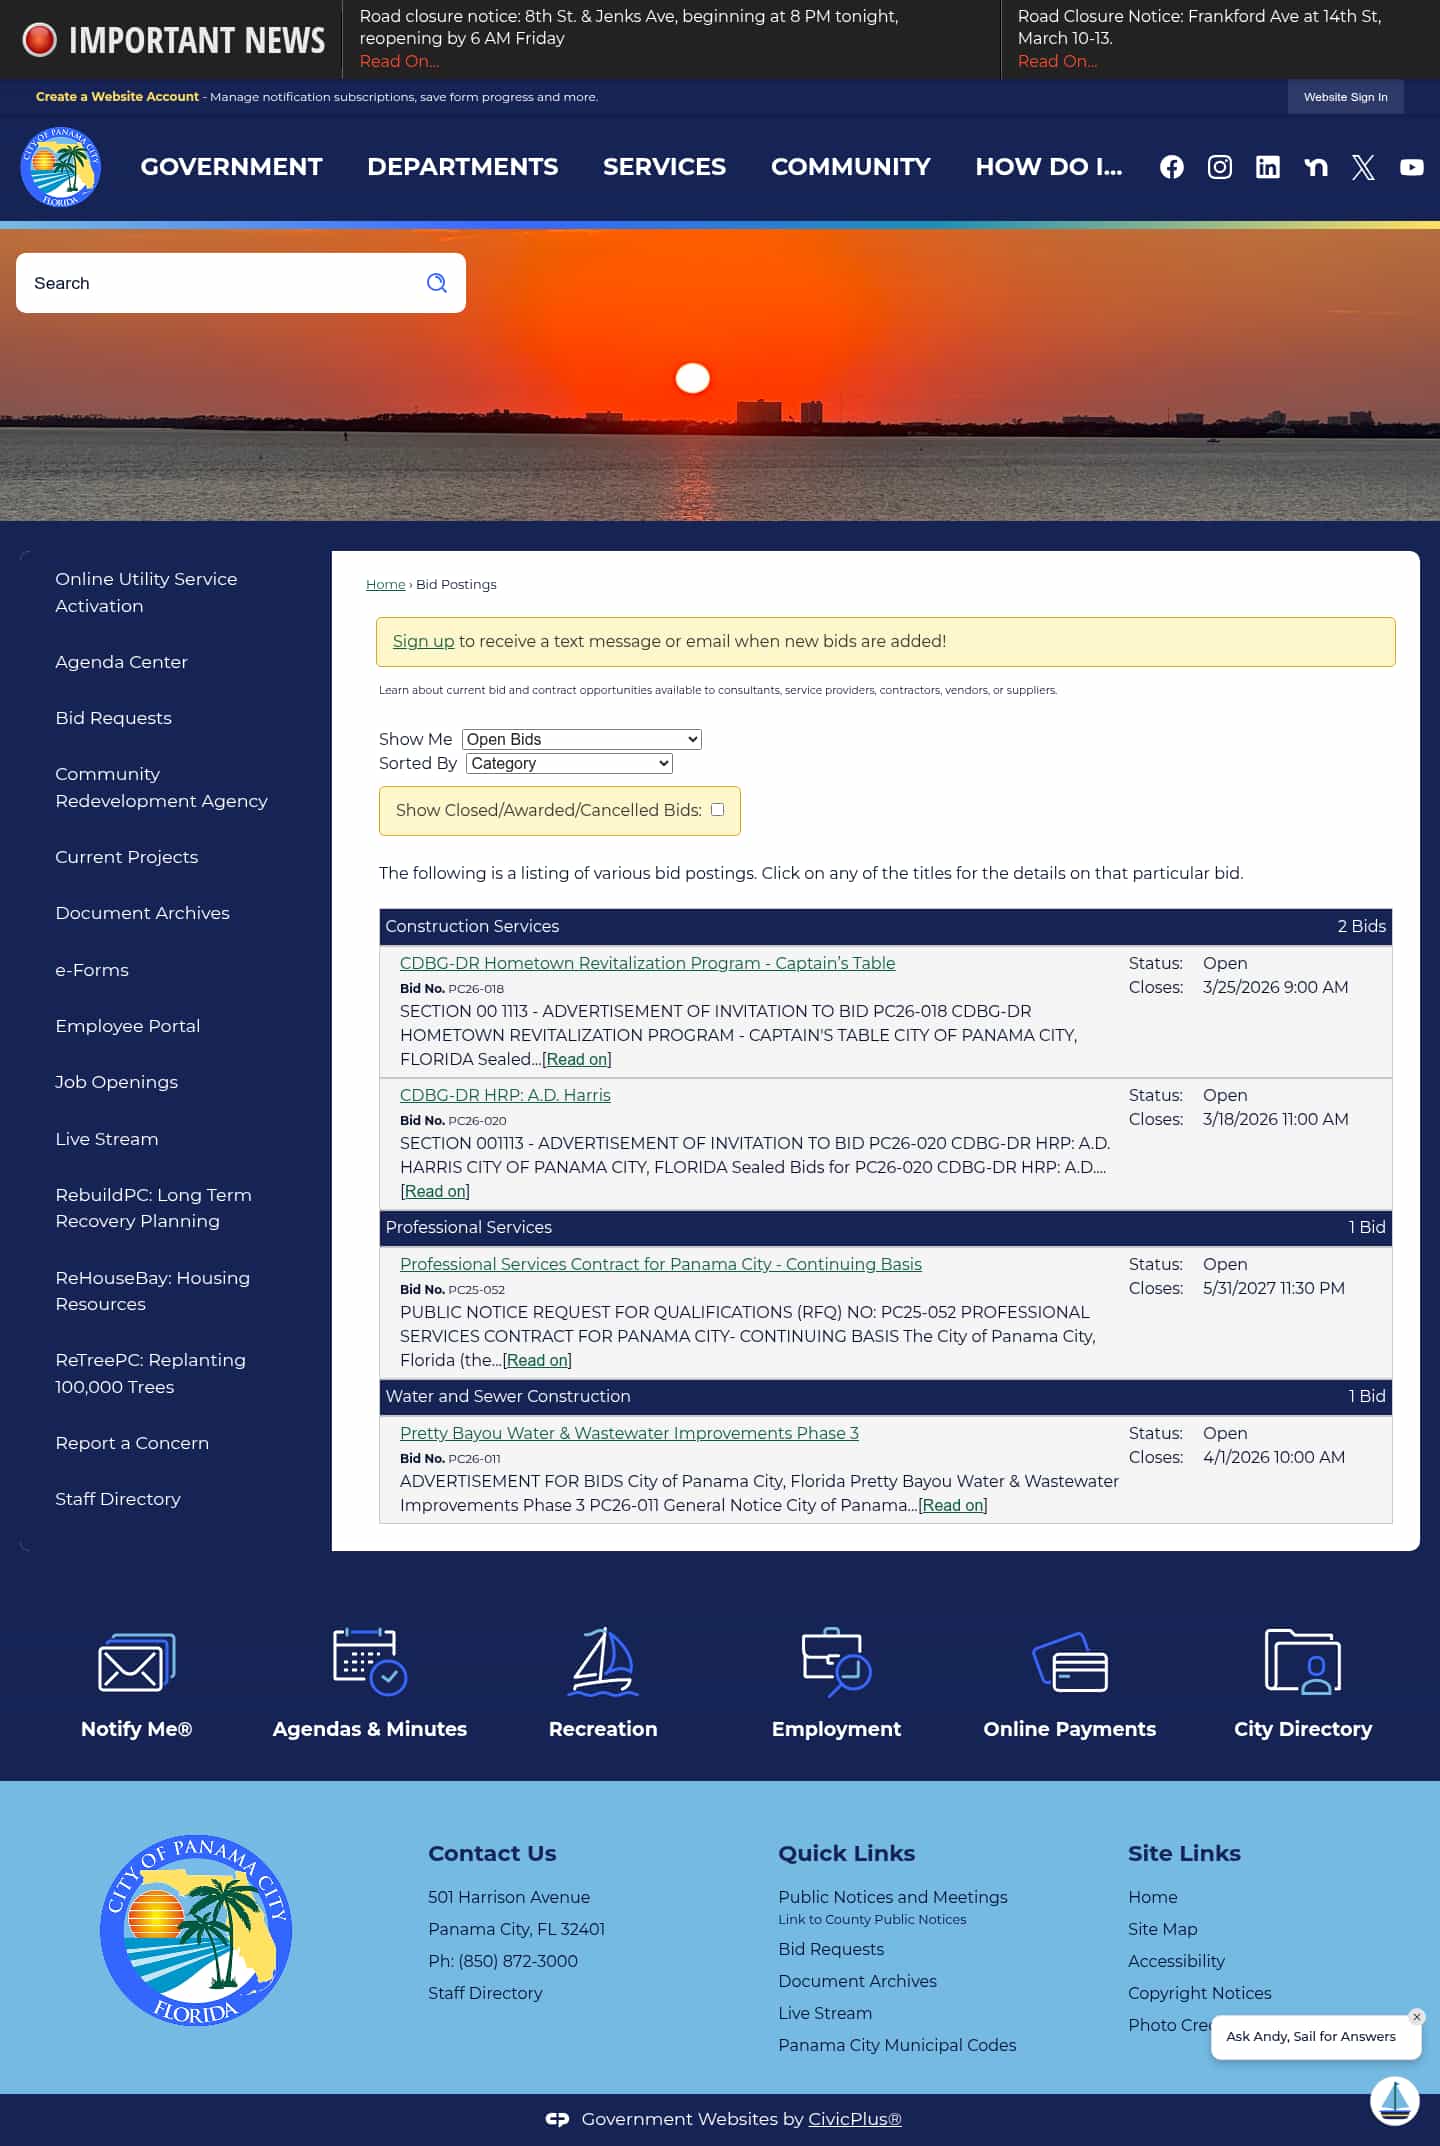Open Report a Concern in sidebar
Image resolution: width=1440 pixels, height=2146 pixels.
pyautogui.click(x=132, y=1443)
